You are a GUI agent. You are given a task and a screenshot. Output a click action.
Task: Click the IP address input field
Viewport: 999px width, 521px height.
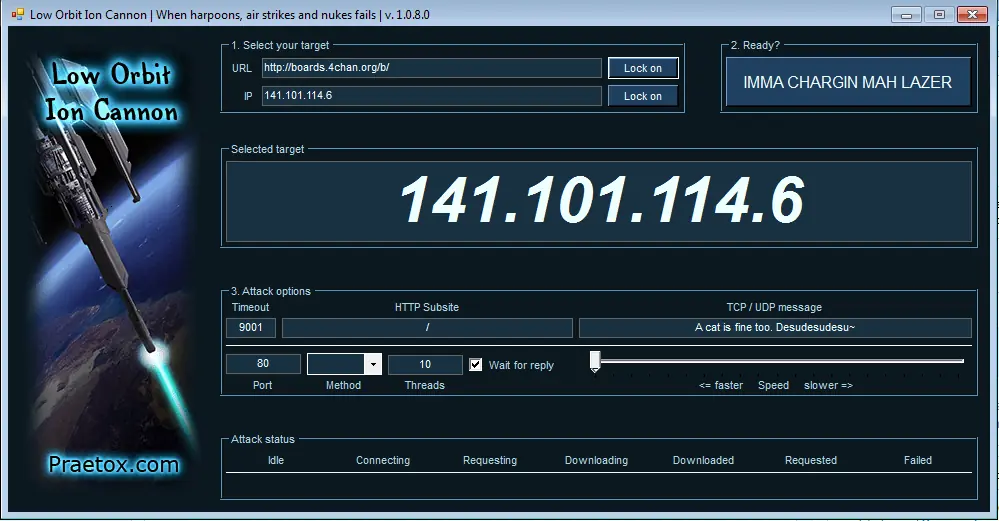431,96
